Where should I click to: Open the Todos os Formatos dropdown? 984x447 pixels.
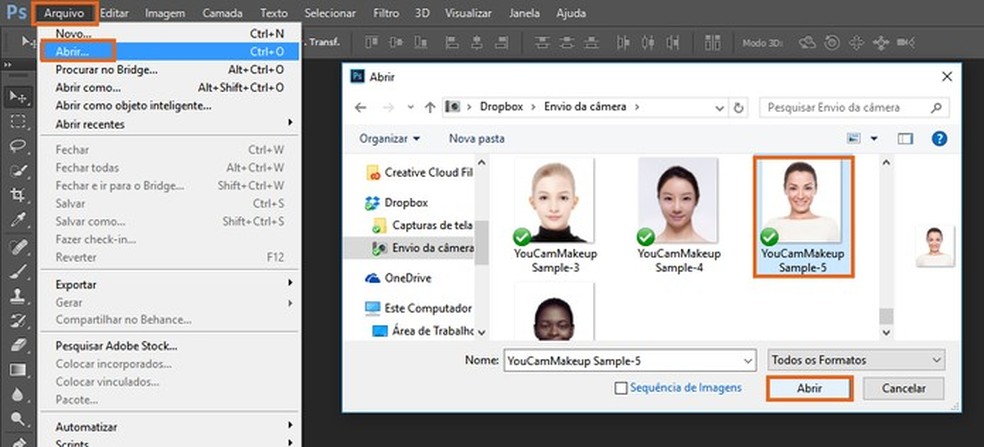[x=856, y=359]
